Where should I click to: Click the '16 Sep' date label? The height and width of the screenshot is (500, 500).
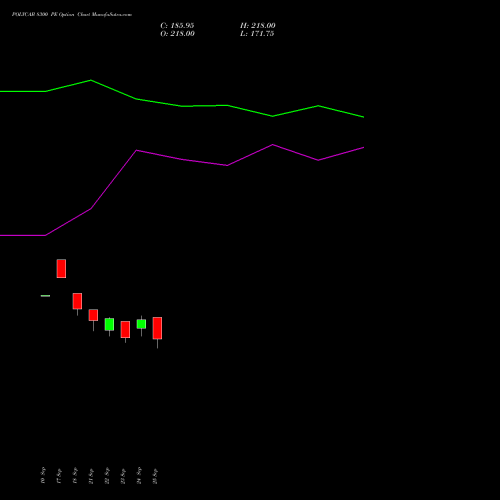[x=43, y=475]
